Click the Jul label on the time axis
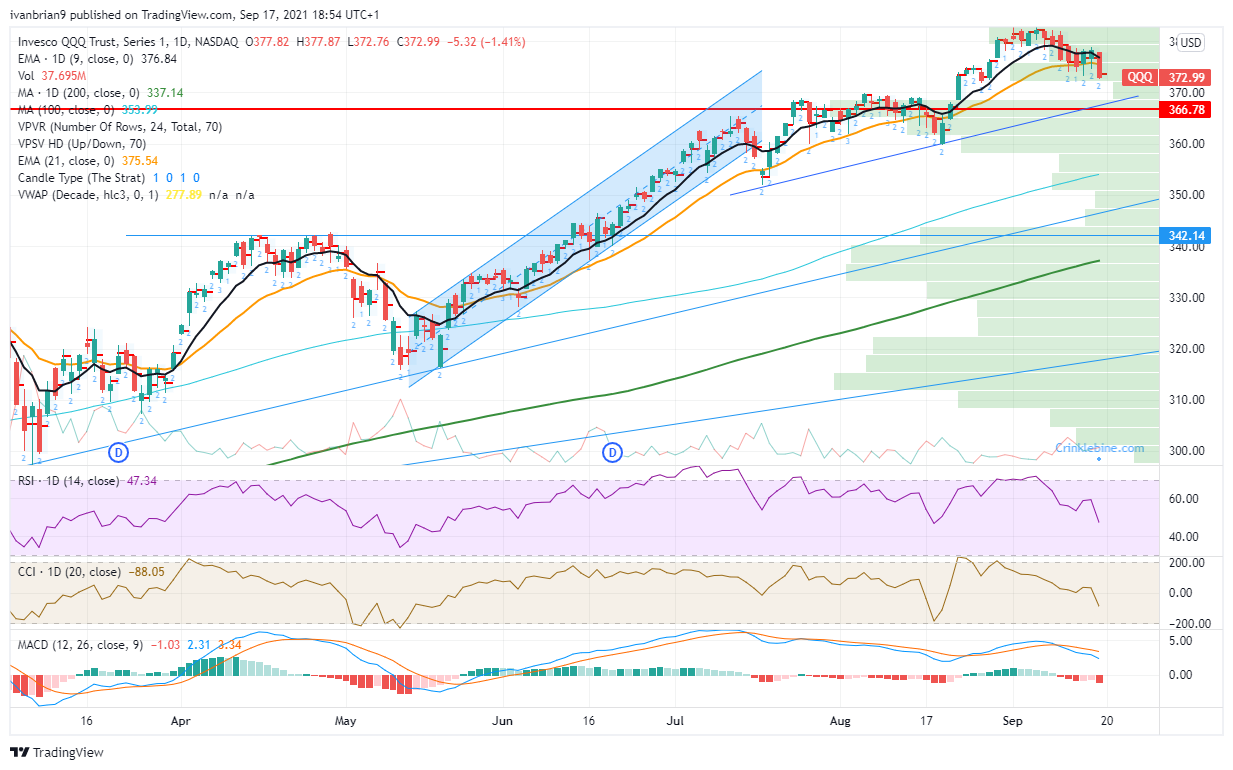Image resolution: width=1233 pixels, height=770 pixels. click(x=676, y=720)
